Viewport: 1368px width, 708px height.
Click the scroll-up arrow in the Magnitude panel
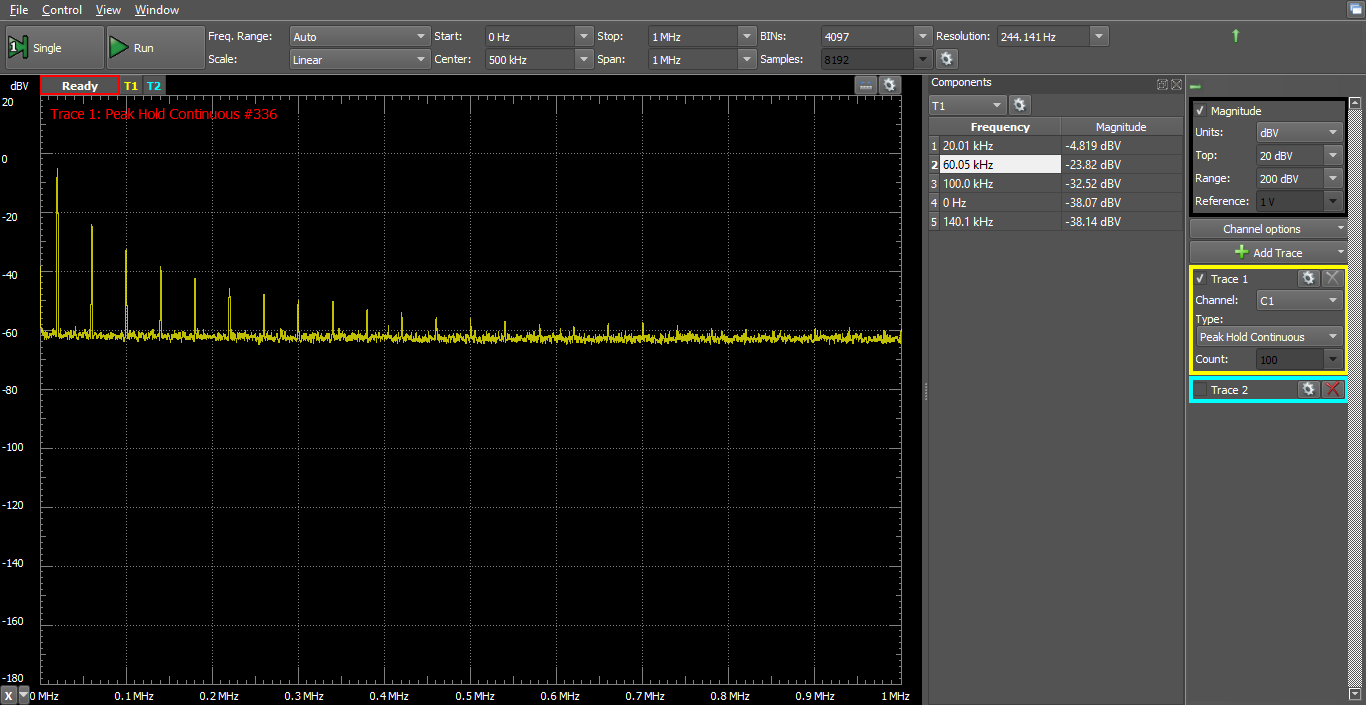click(x=1355, y=101)
